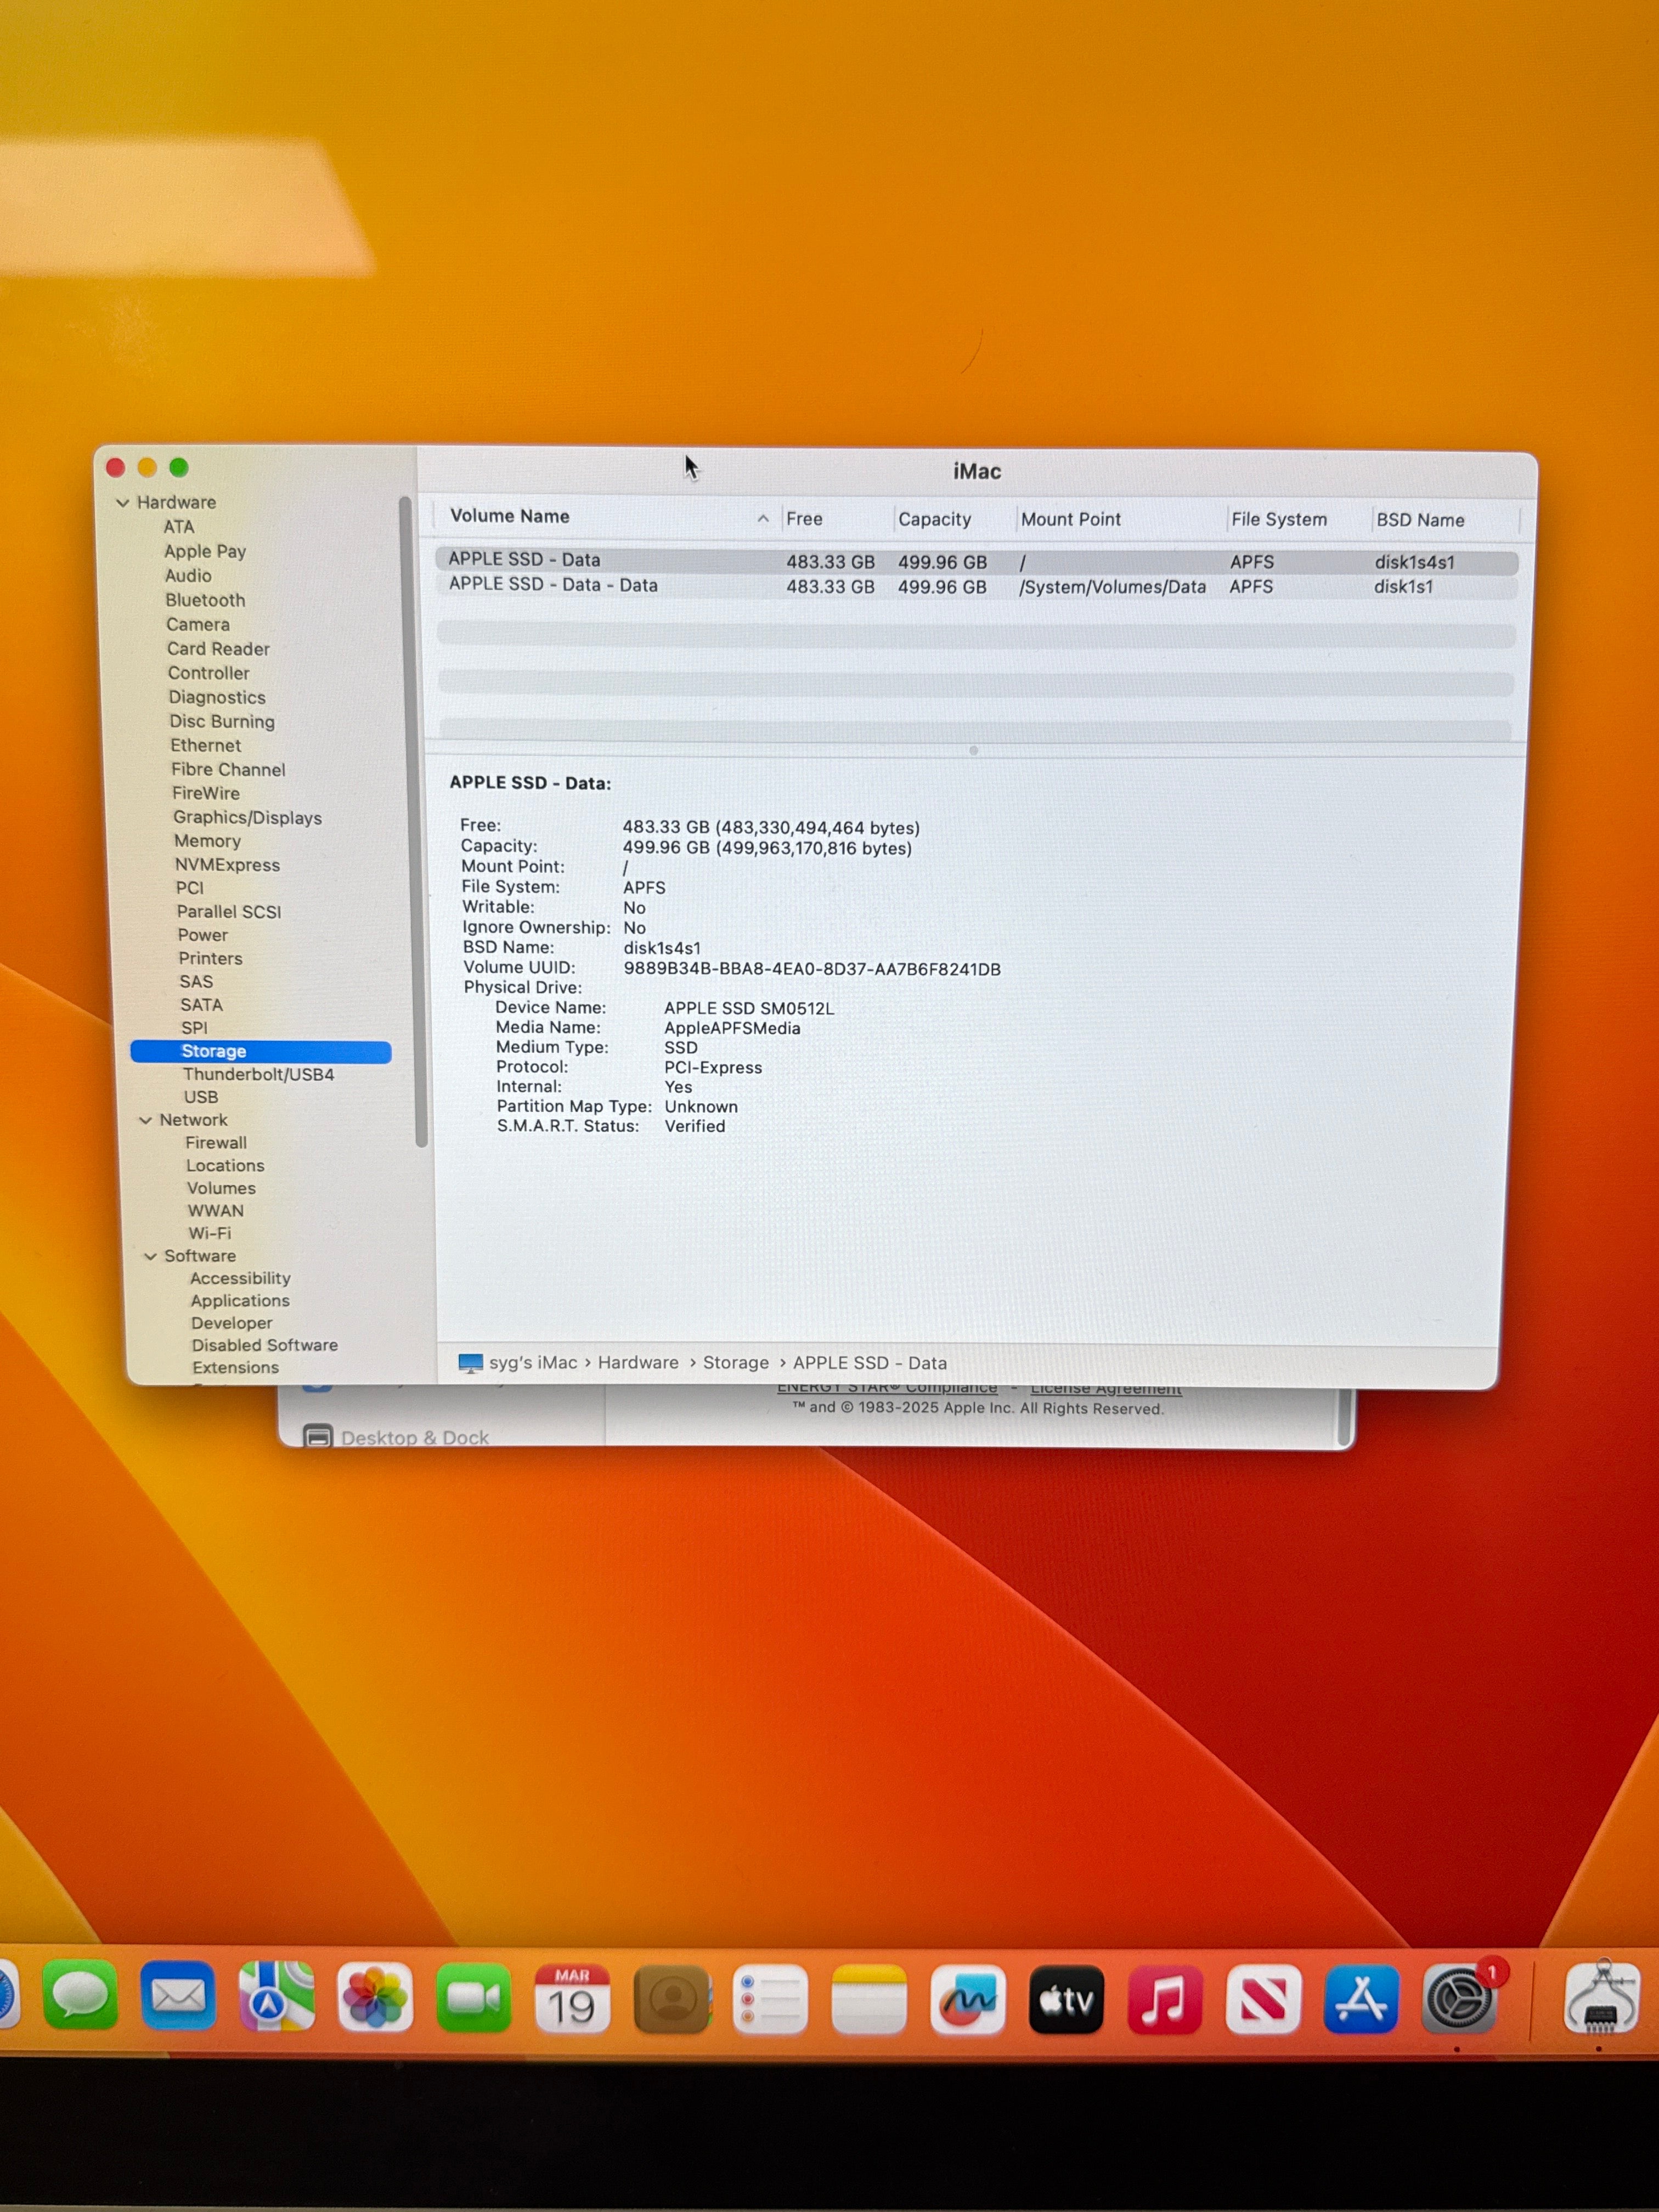Collapse the Hardware section in the sidebar

[123, 503]
